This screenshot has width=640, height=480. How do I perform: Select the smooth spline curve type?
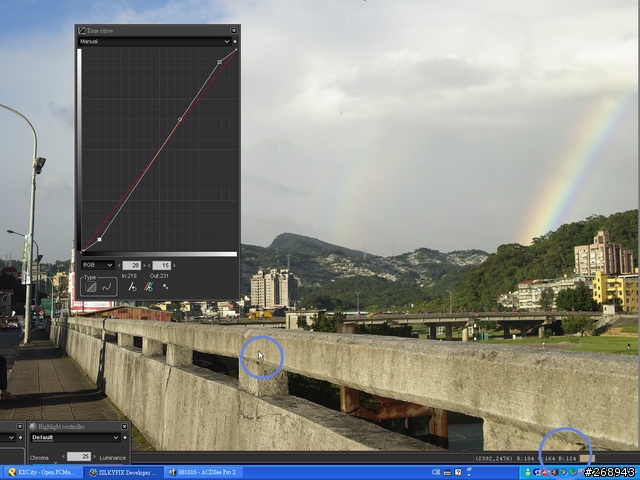pyautogui.click(x=107, y=287)
